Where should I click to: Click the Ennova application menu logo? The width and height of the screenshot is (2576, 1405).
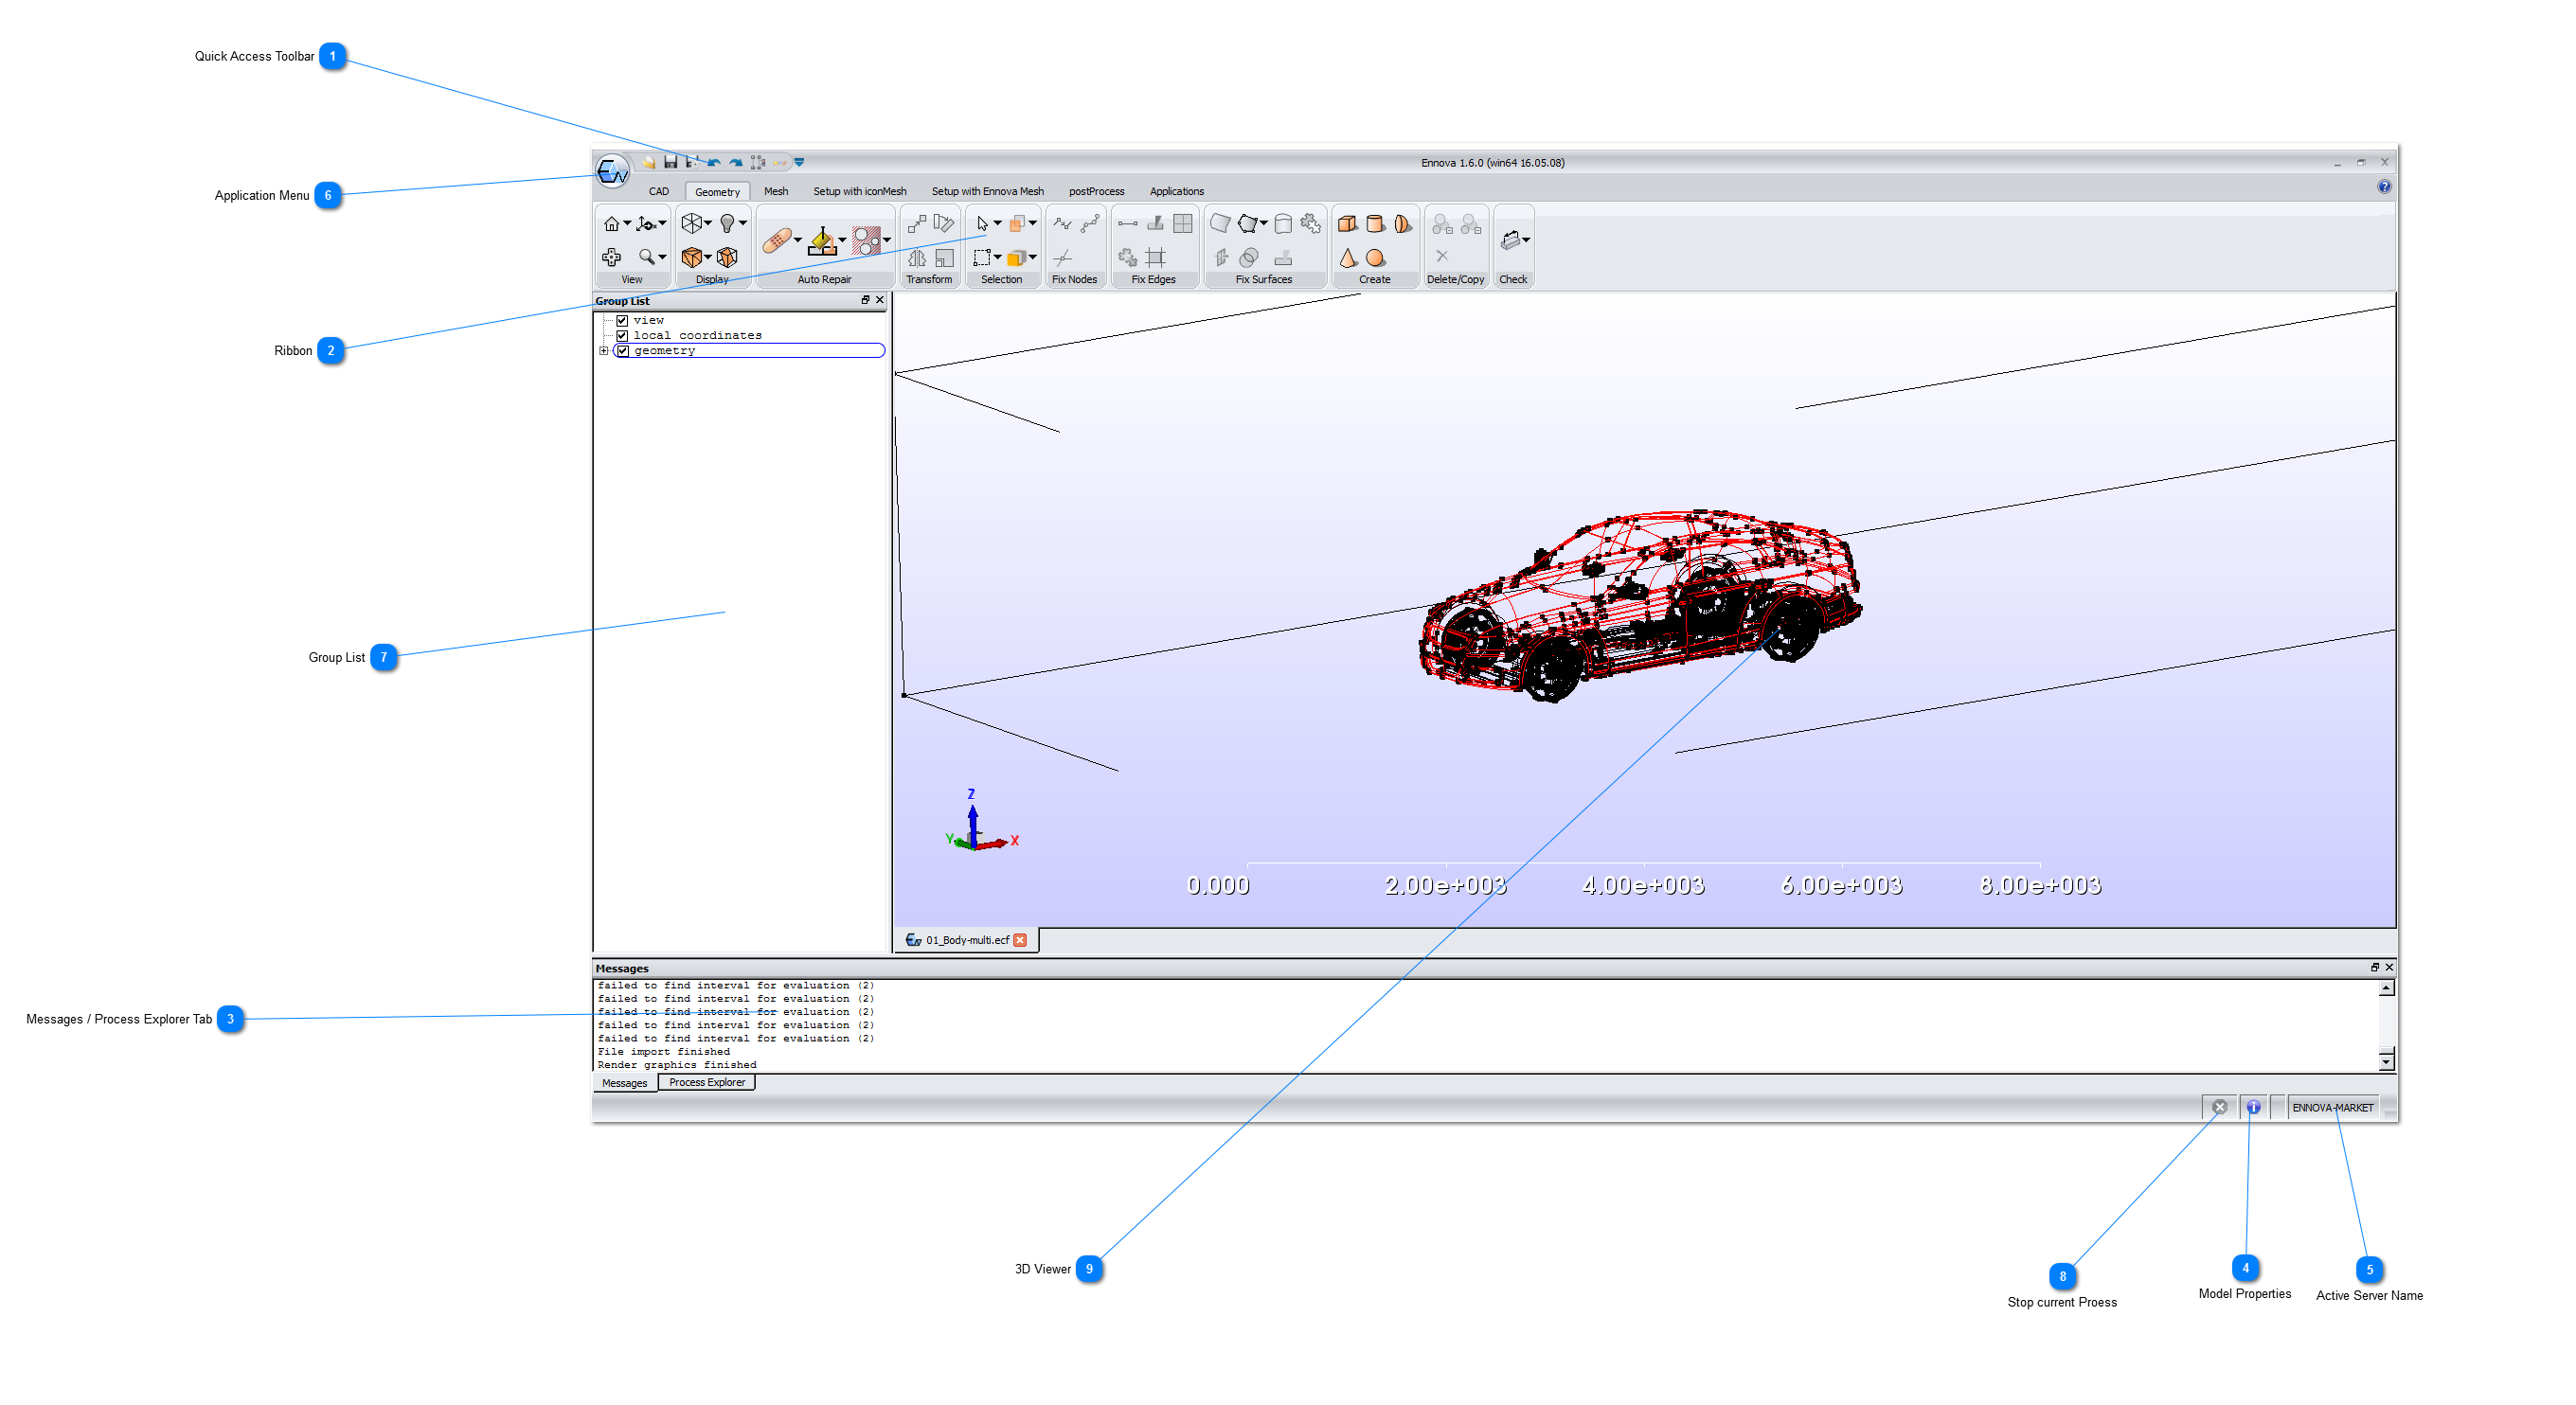click(612, 172)
